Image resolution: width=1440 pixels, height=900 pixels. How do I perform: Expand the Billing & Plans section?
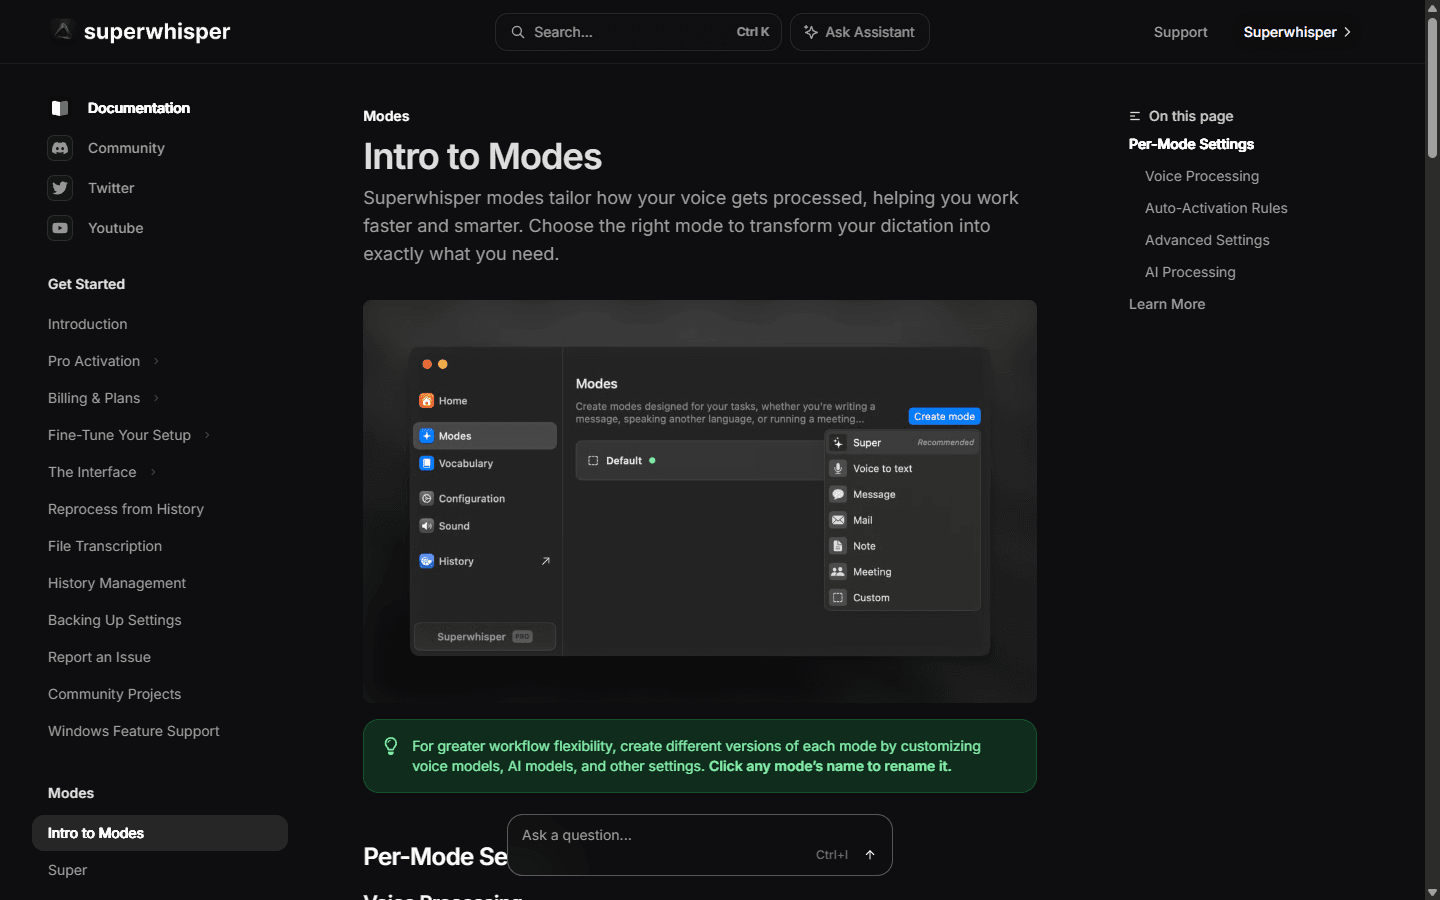(156, 398)
